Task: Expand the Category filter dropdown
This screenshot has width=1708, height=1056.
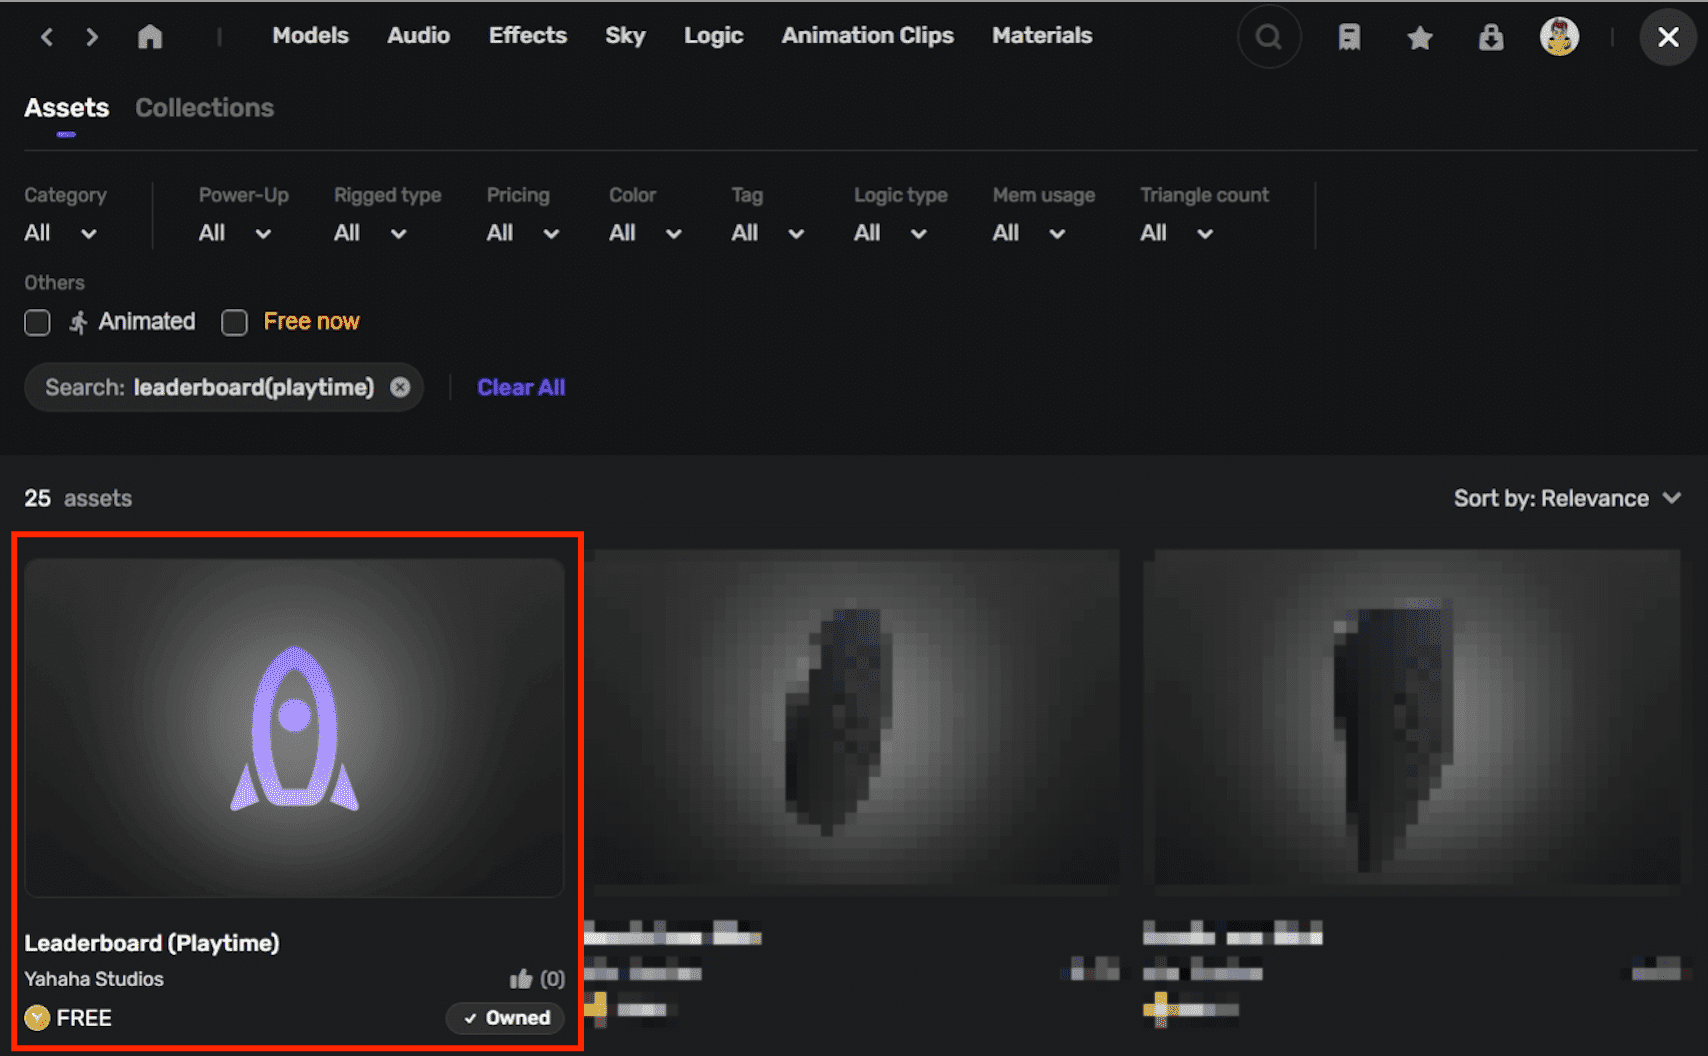Action: pyautogui.click(x=61, y=233)
